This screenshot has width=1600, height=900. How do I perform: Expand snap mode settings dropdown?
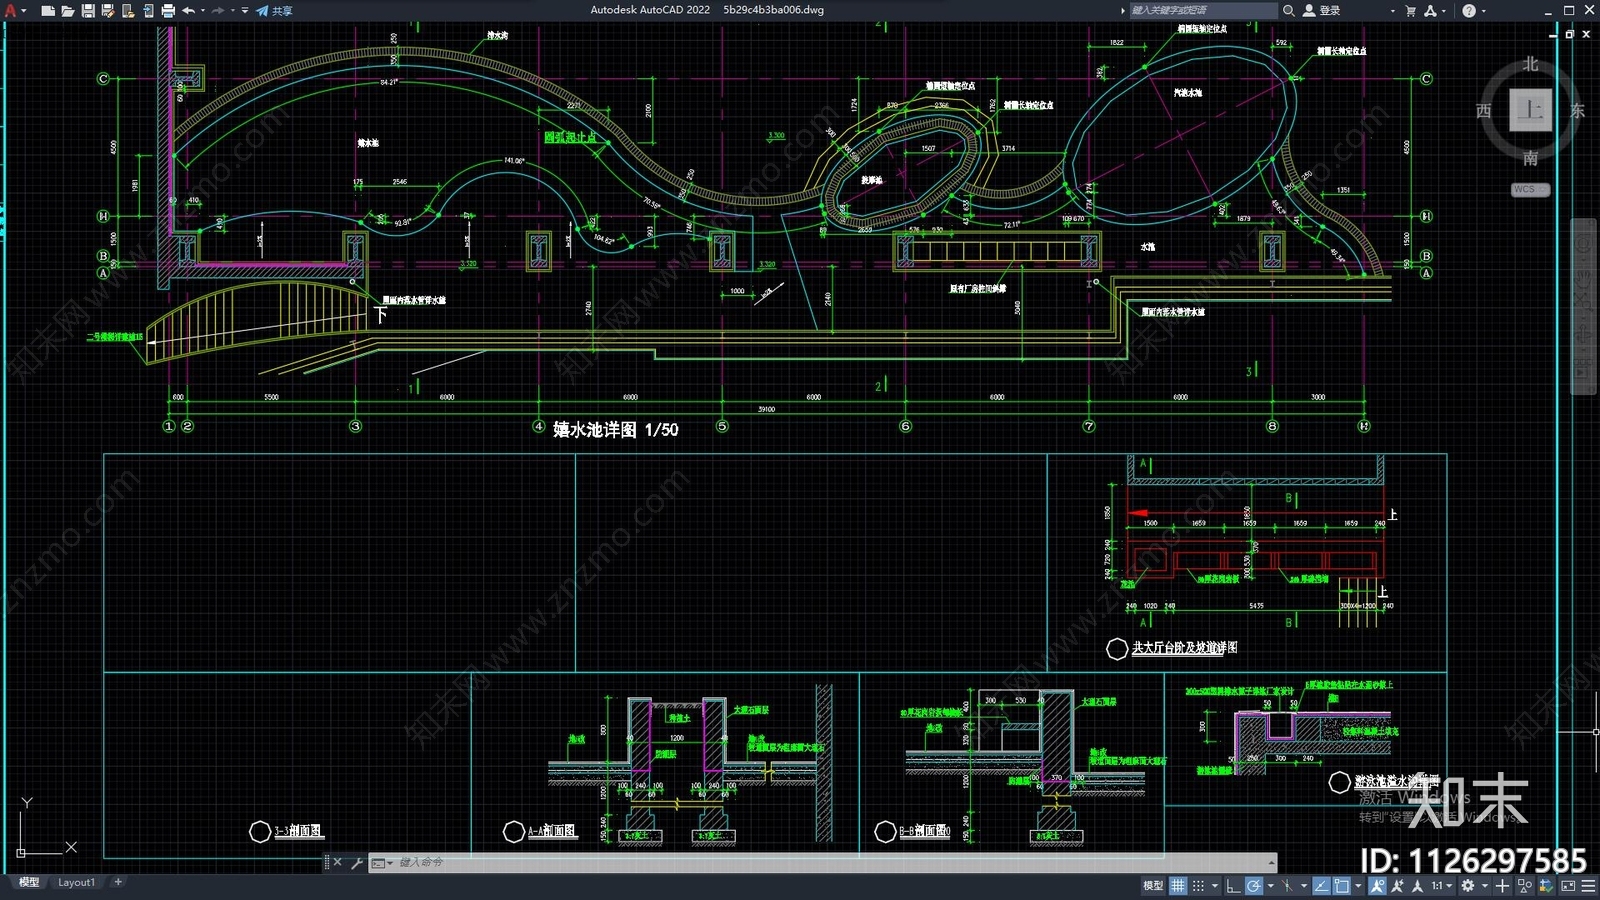[x=1215, y=885]
